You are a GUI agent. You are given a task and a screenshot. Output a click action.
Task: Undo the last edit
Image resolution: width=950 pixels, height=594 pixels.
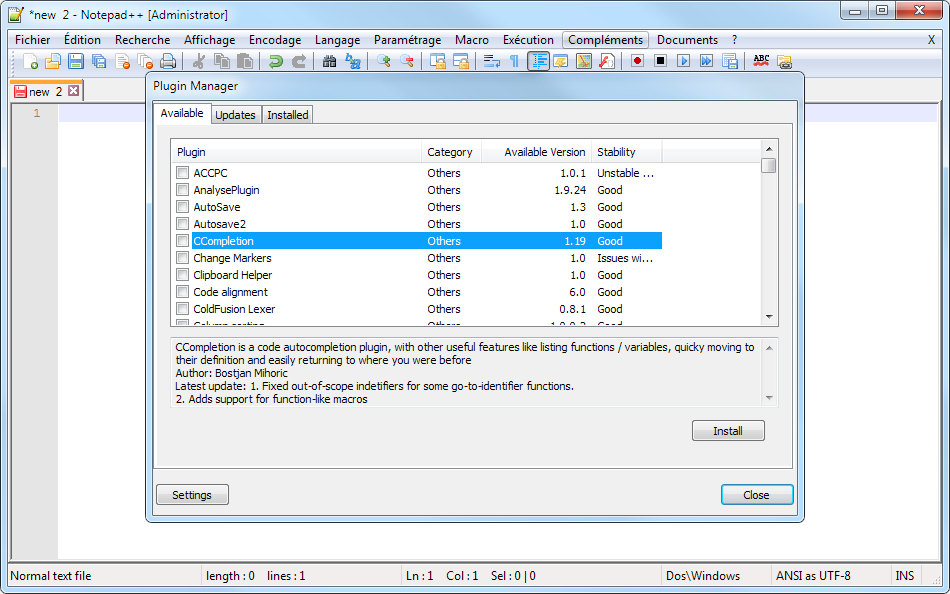point(274,61)
